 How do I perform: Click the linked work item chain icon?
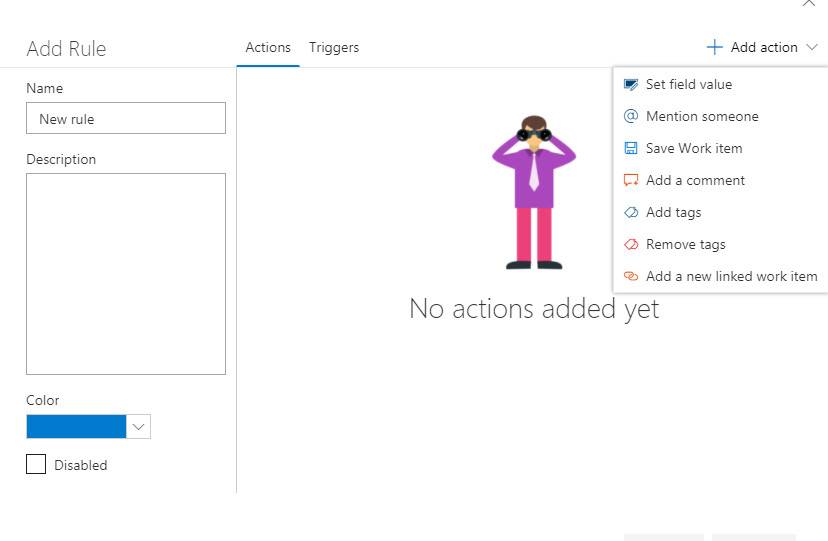[x=631, y=276]
